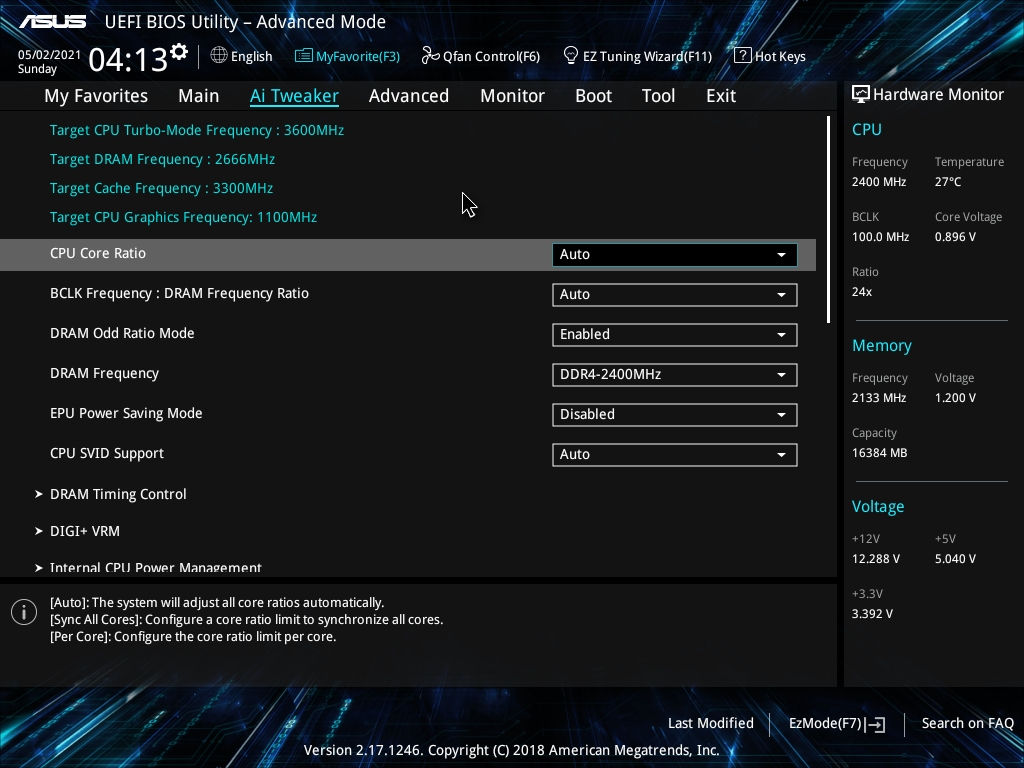Click Last Modified at the bottom

711,723
